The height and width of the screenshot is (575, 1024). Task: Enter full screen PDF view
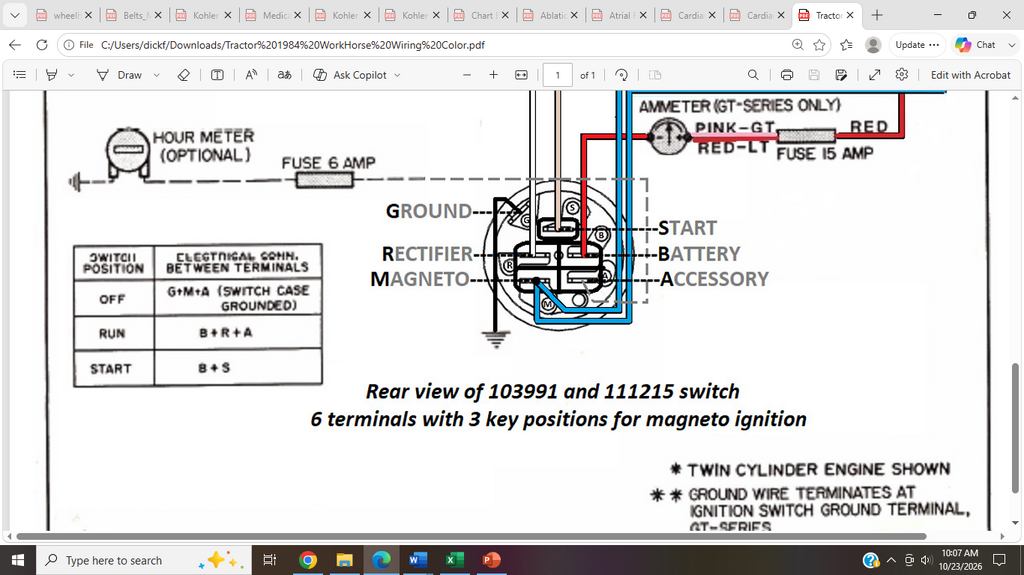coord(874,75)
